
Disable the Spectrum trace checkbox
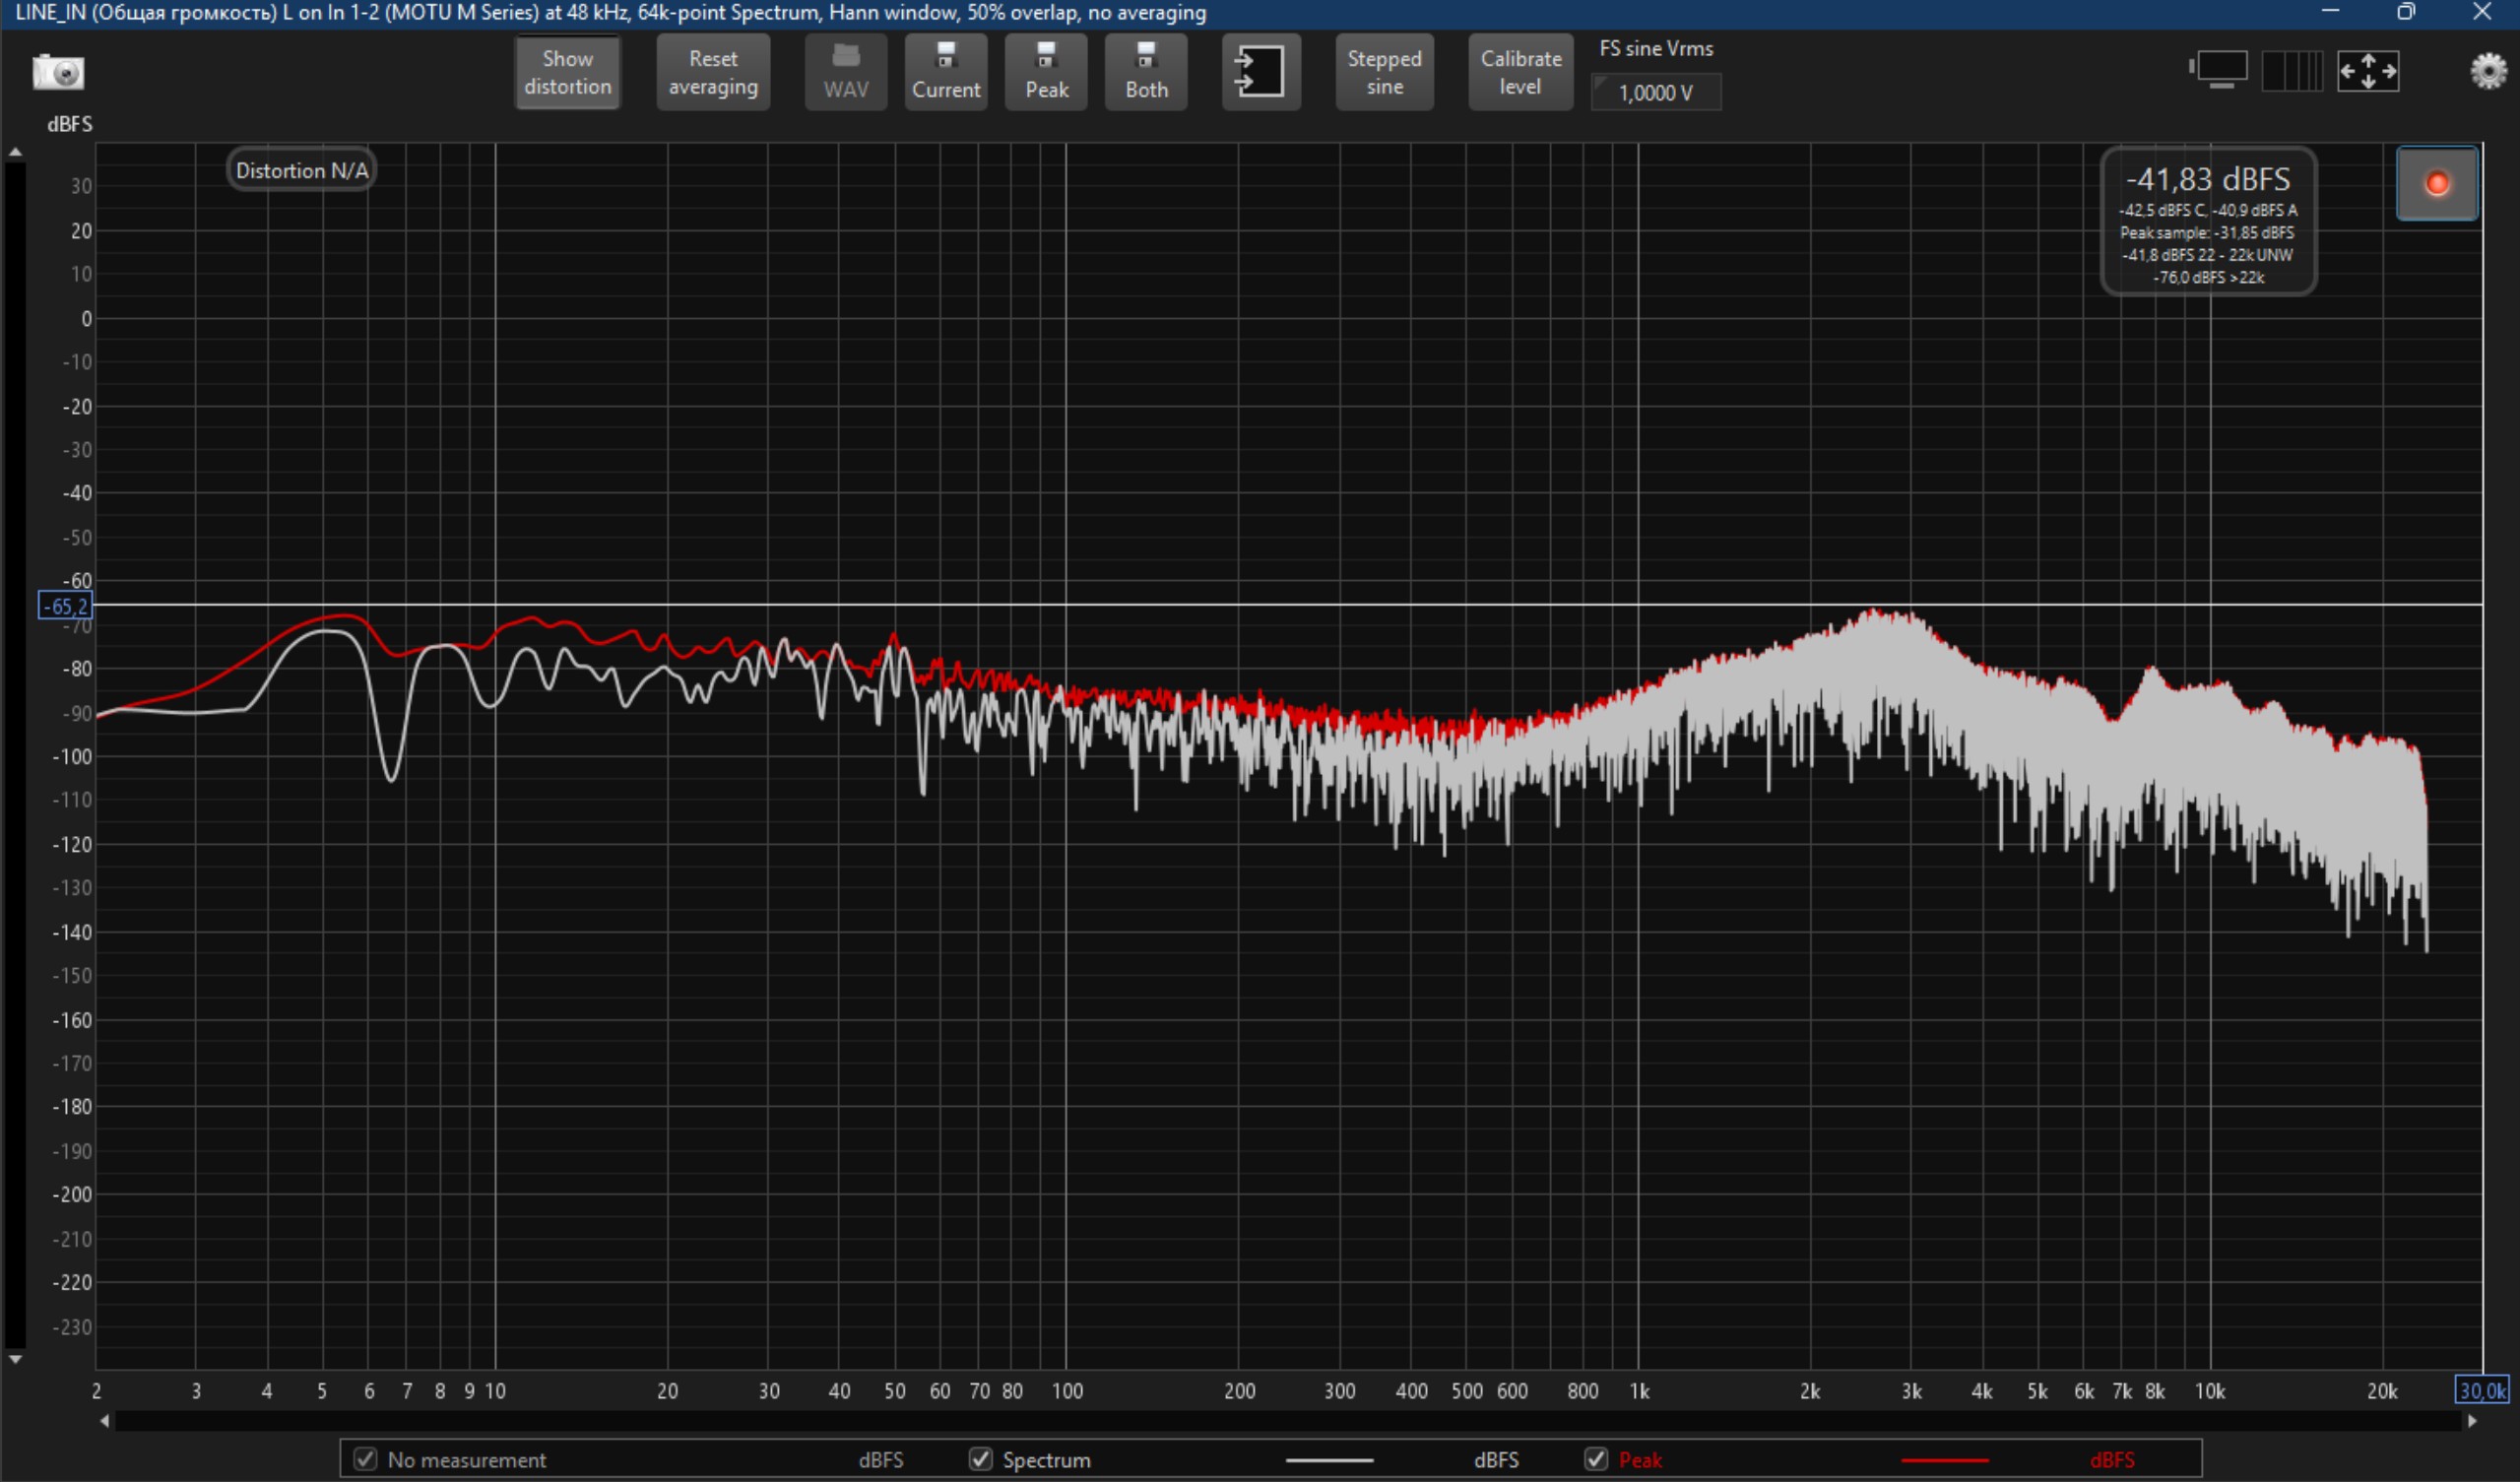click(x=980, y=1459)
